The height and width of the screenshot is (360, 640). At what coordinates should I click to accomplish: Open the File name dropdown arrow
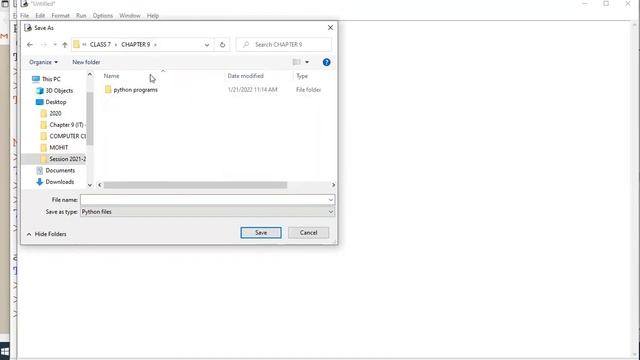(x=331, y=200)
